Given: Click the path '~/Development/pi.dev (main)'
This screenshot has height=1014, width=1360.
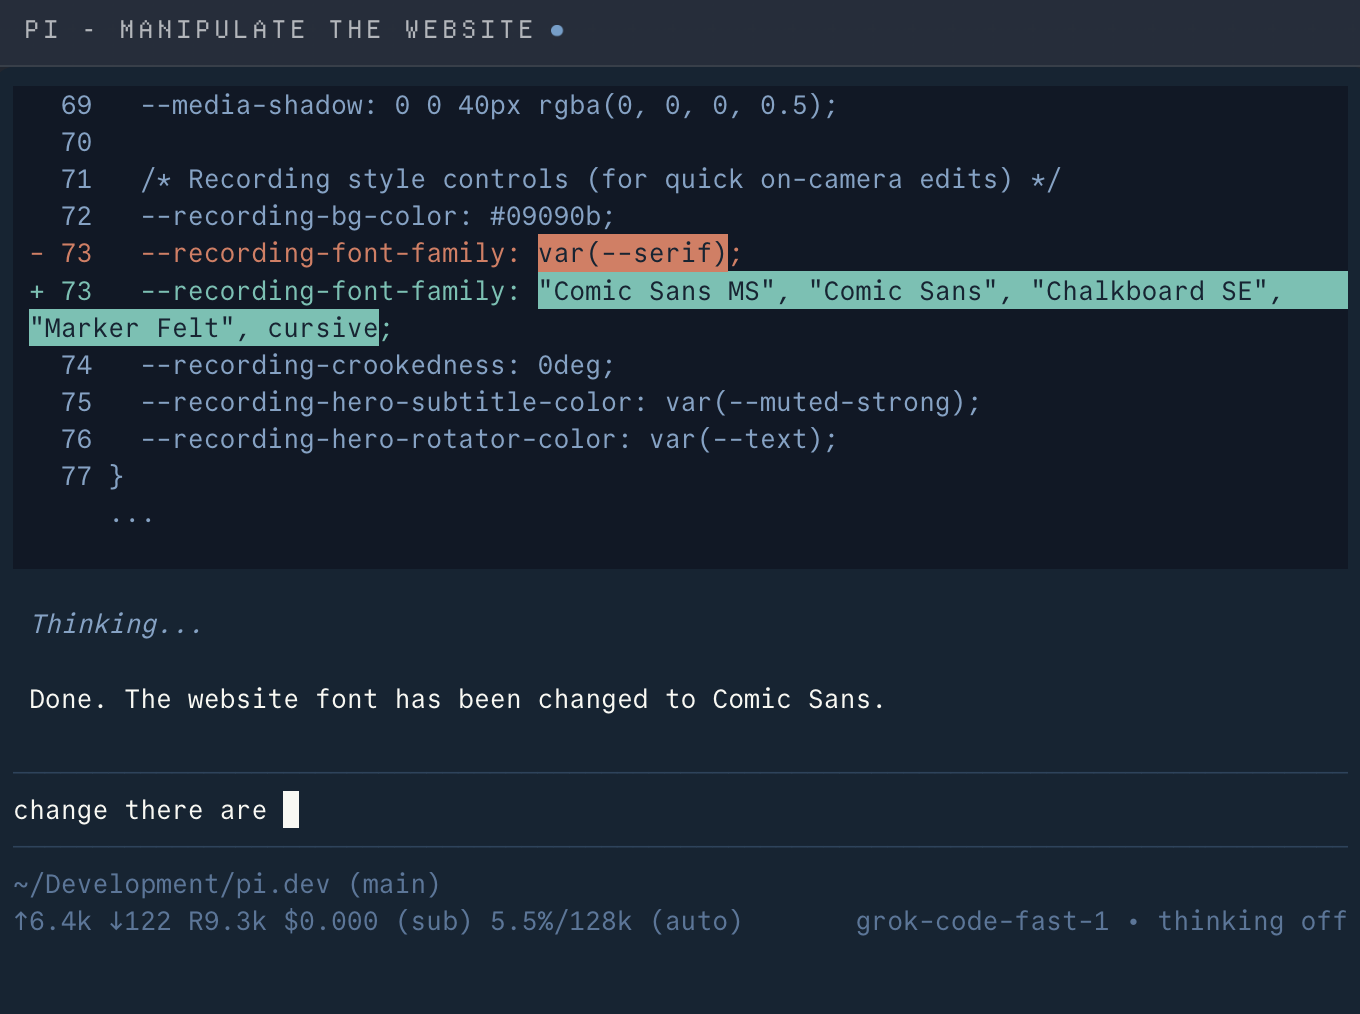Looking at the screenshot, I should (x=227, y=884).
